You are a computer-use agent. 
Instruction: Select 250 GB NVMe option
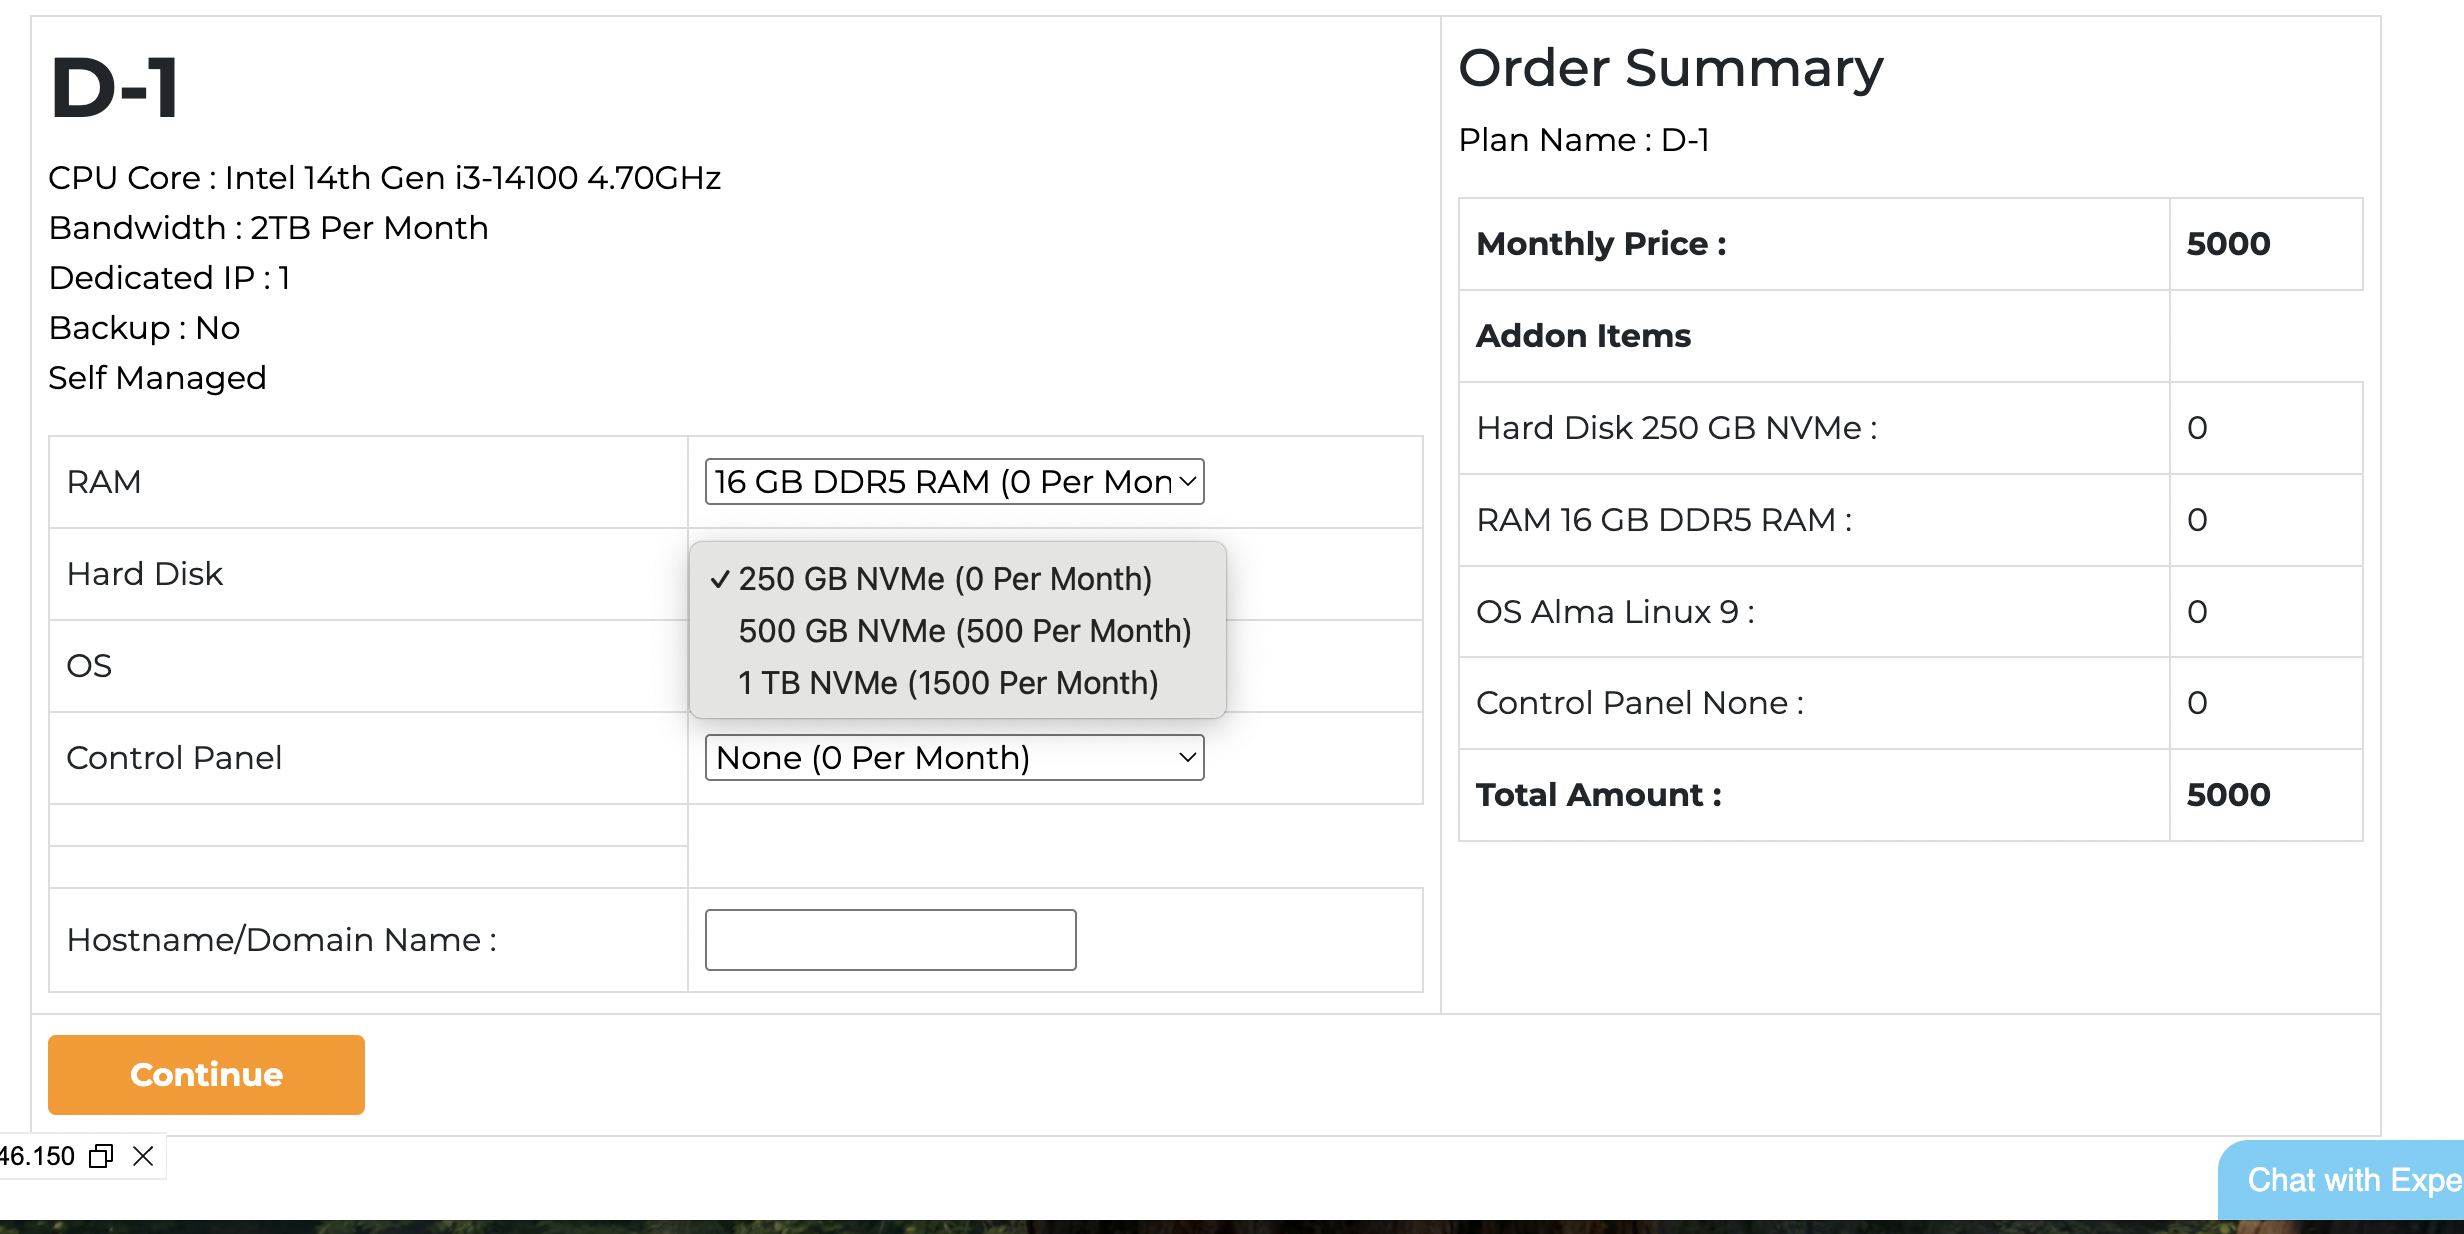point(945,579)
